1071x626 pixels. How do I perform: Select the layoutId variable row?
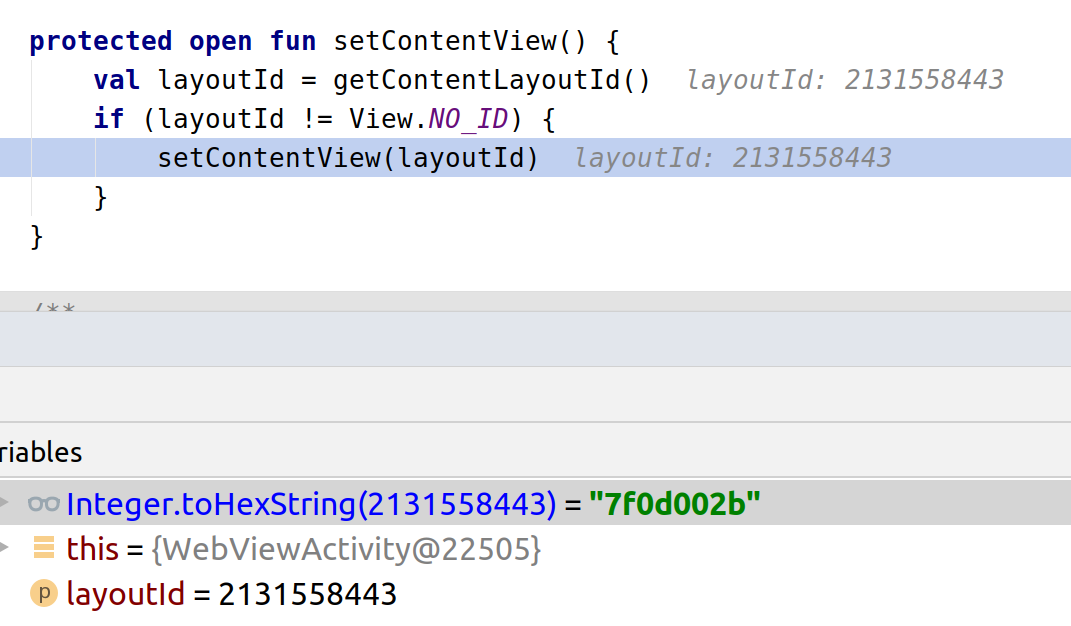(x=125, y=594)
